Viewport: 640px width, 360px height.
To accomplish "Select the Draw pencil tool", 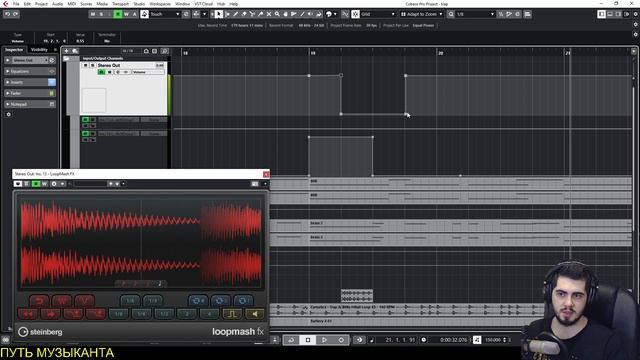I will coord(236,14).
